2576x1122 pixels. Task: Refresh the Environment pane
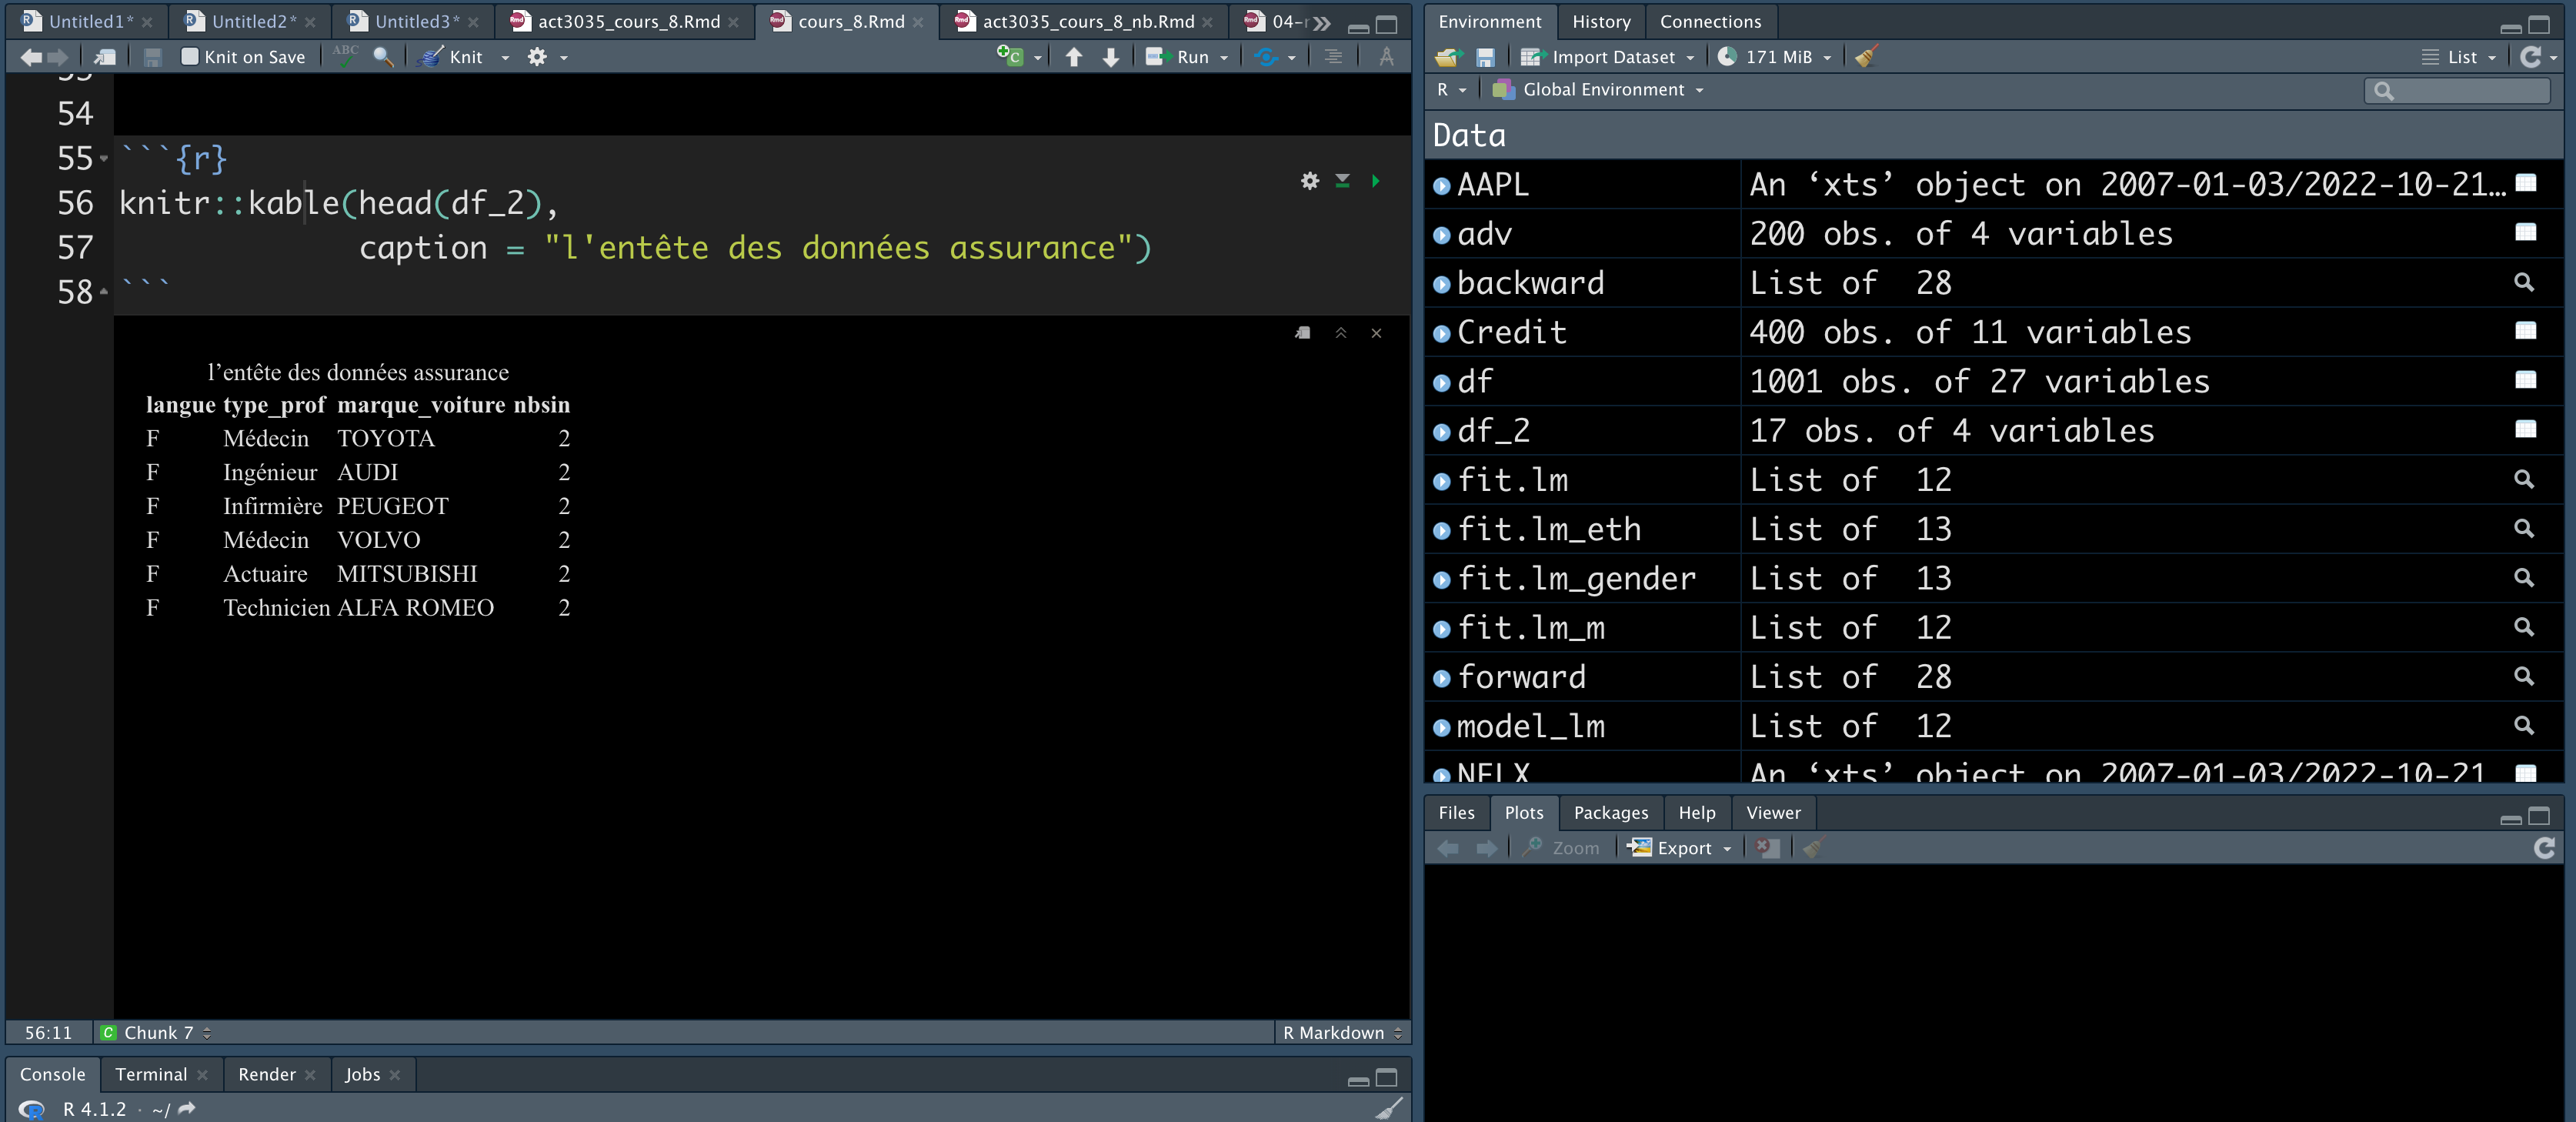coord(2530,57)
